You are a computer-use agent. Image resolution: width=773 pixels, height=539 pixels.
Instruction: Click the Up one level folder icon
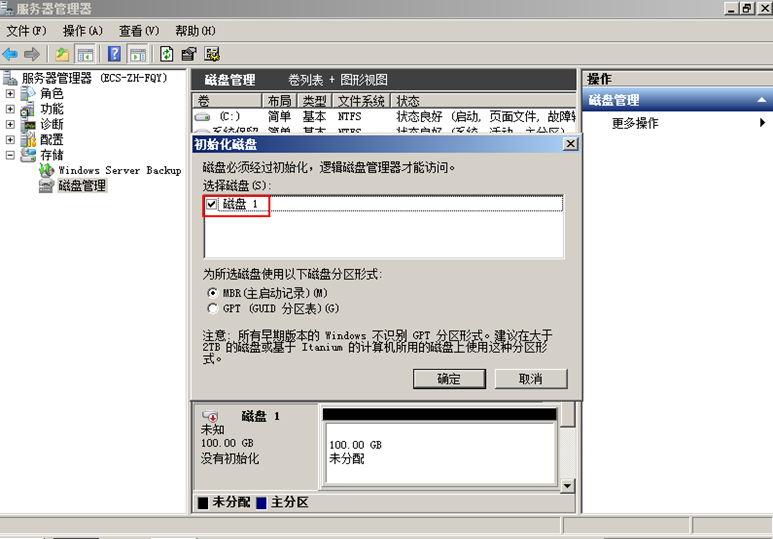click(x=62, y=54)
